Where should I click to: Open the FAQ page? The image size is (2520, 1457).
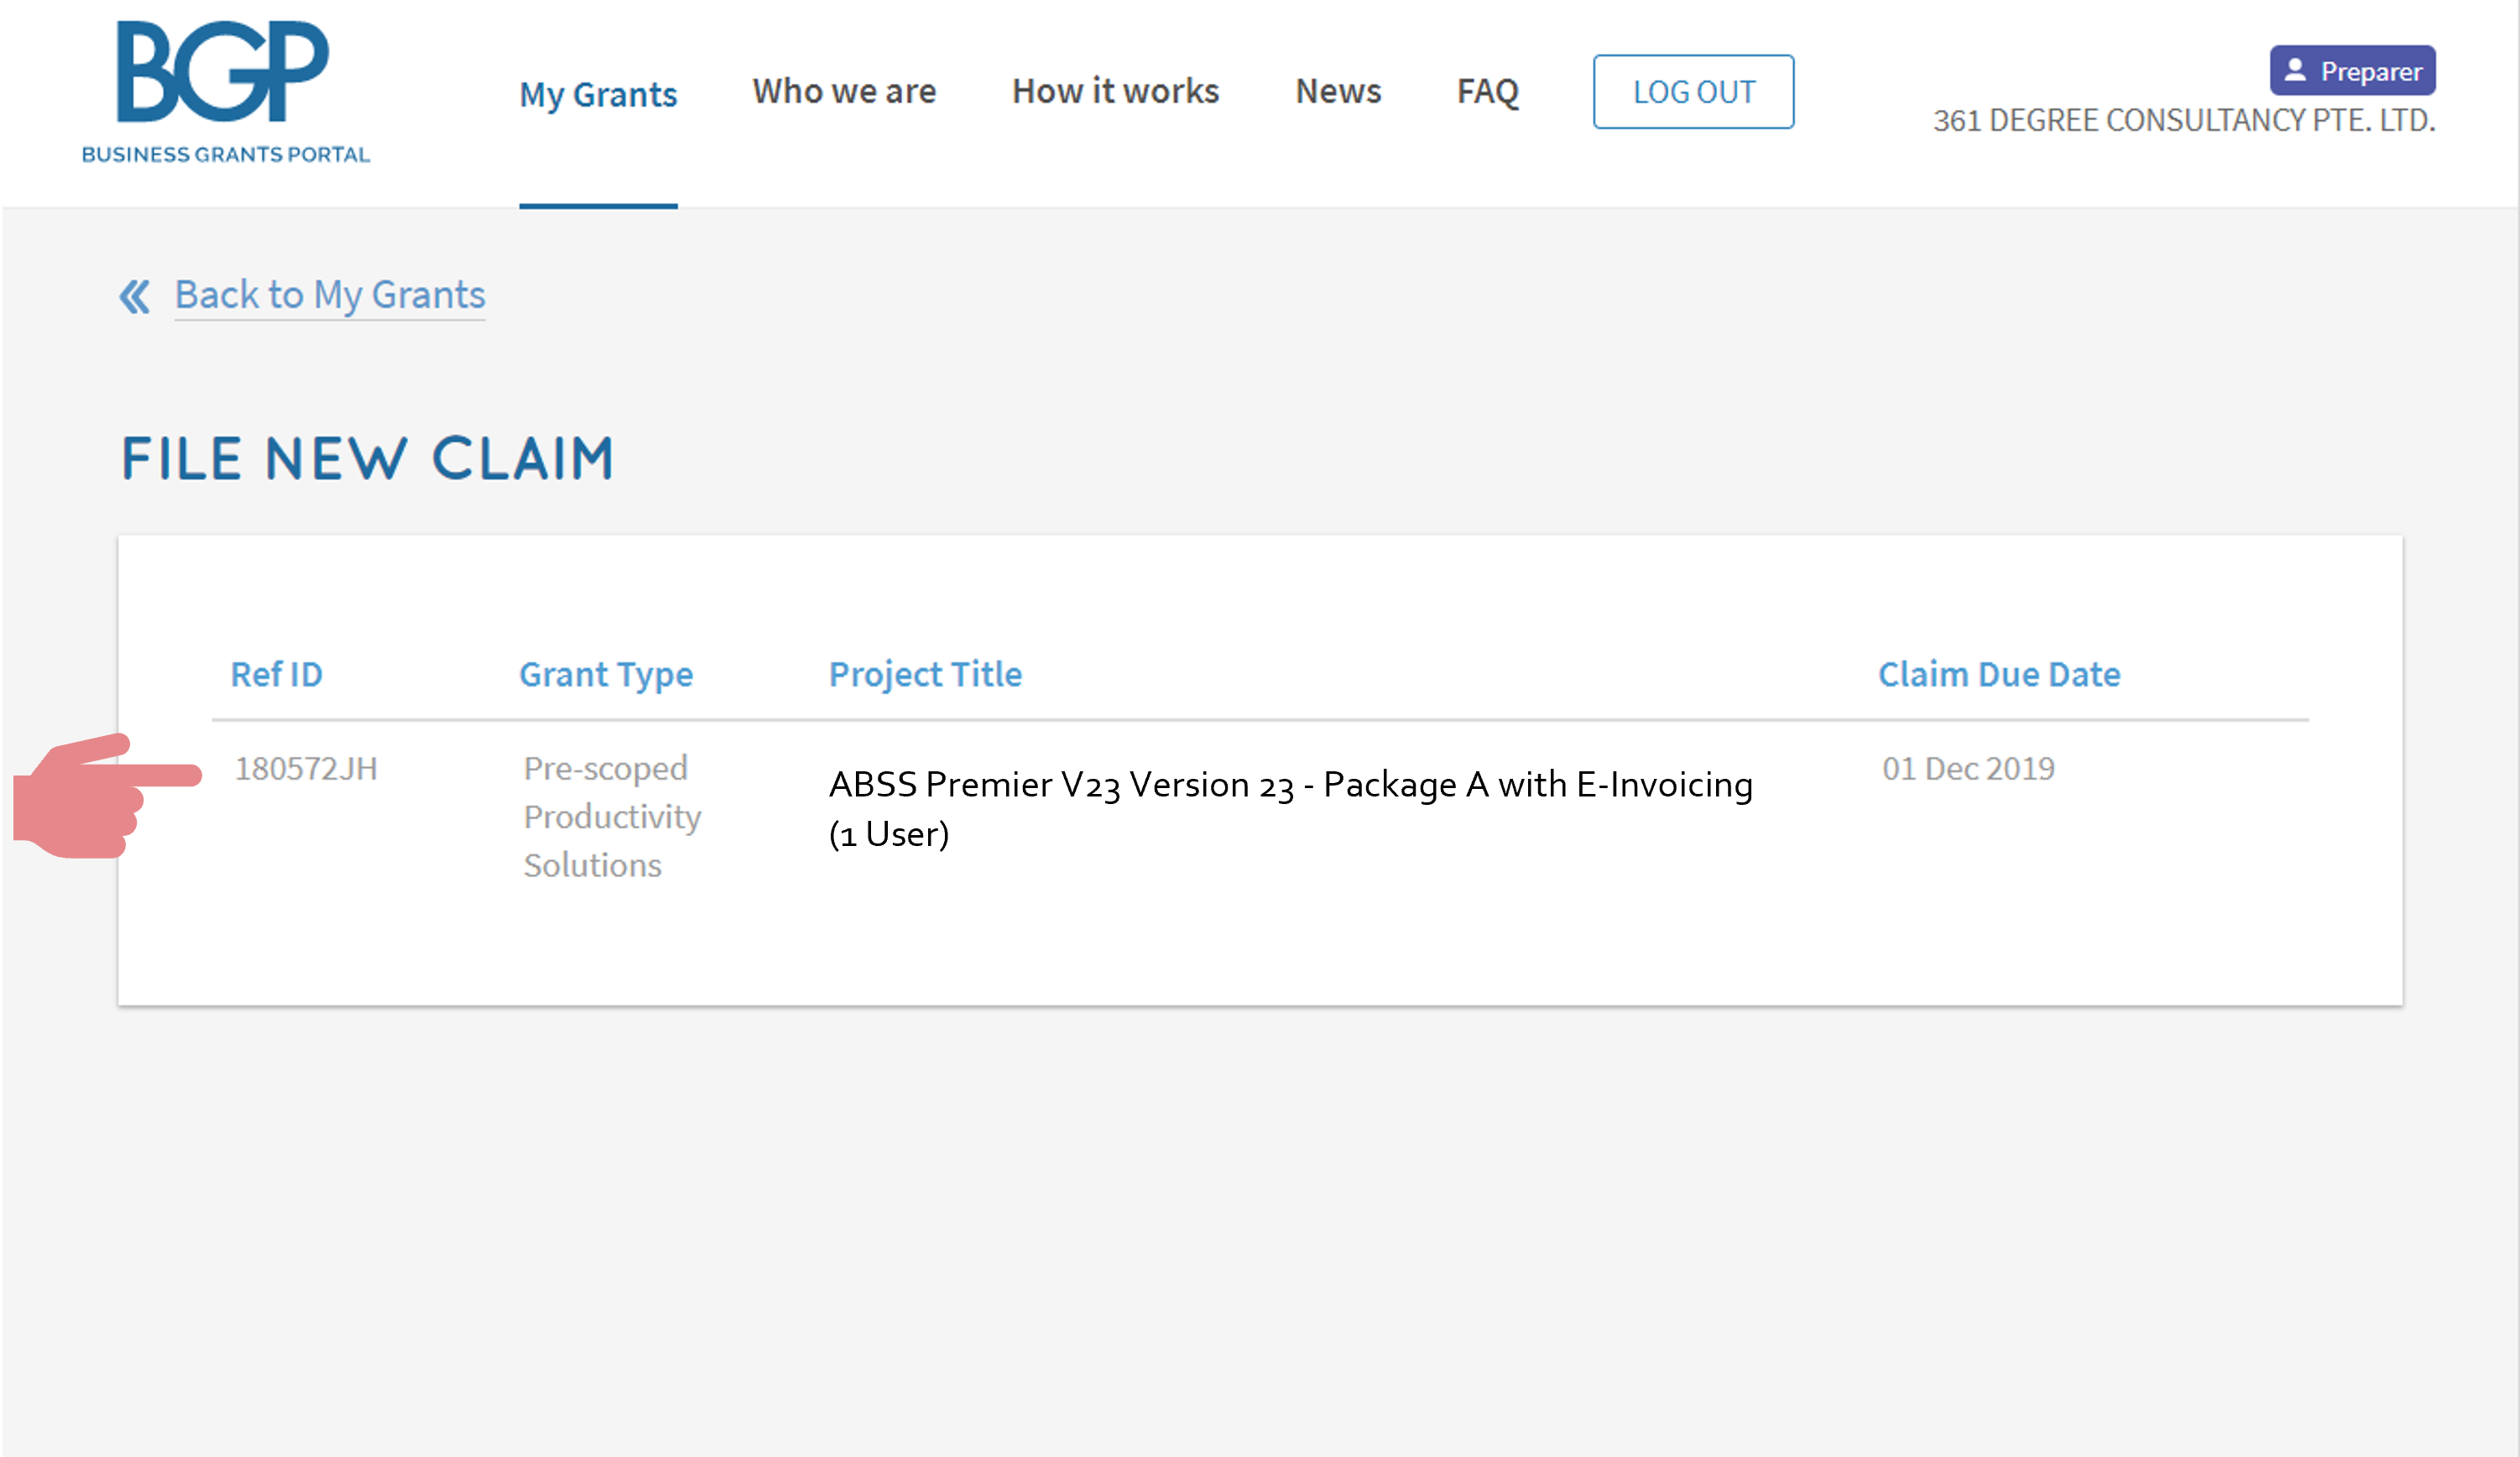click(x=1487, y=92)
